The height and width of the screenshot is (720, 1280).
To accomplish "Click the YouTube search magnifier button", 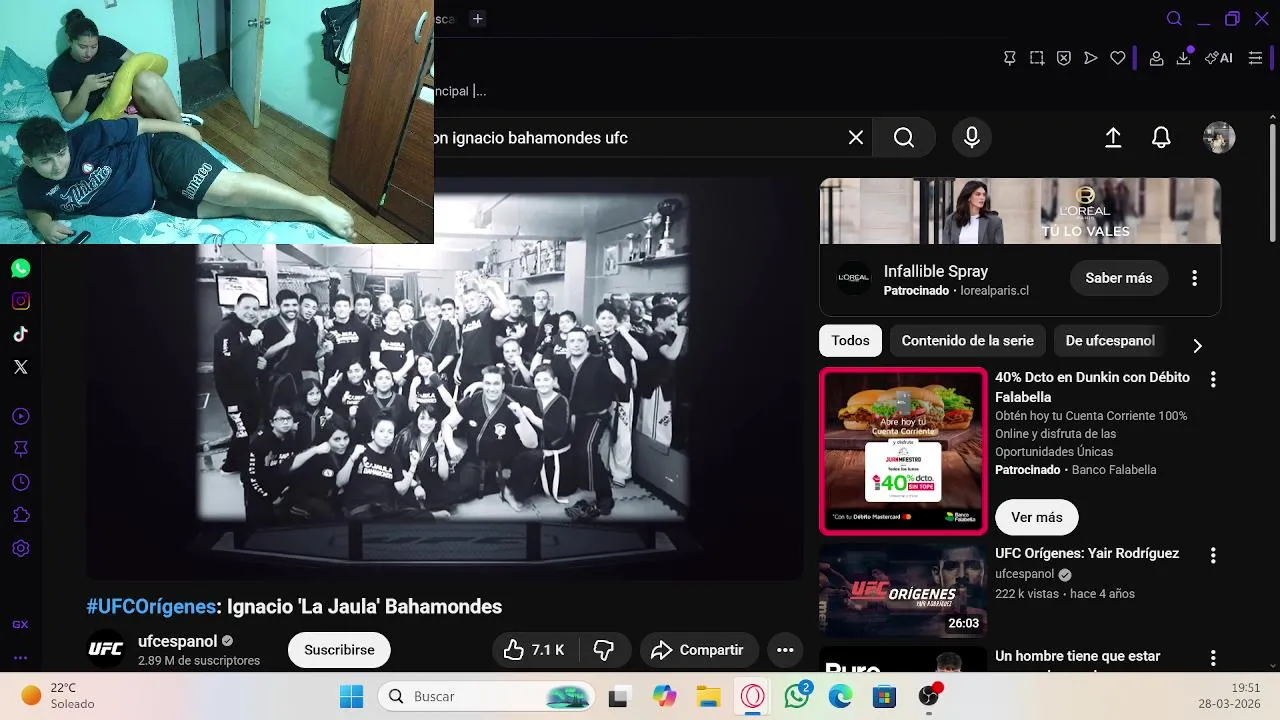I will [x=904, y=138].
